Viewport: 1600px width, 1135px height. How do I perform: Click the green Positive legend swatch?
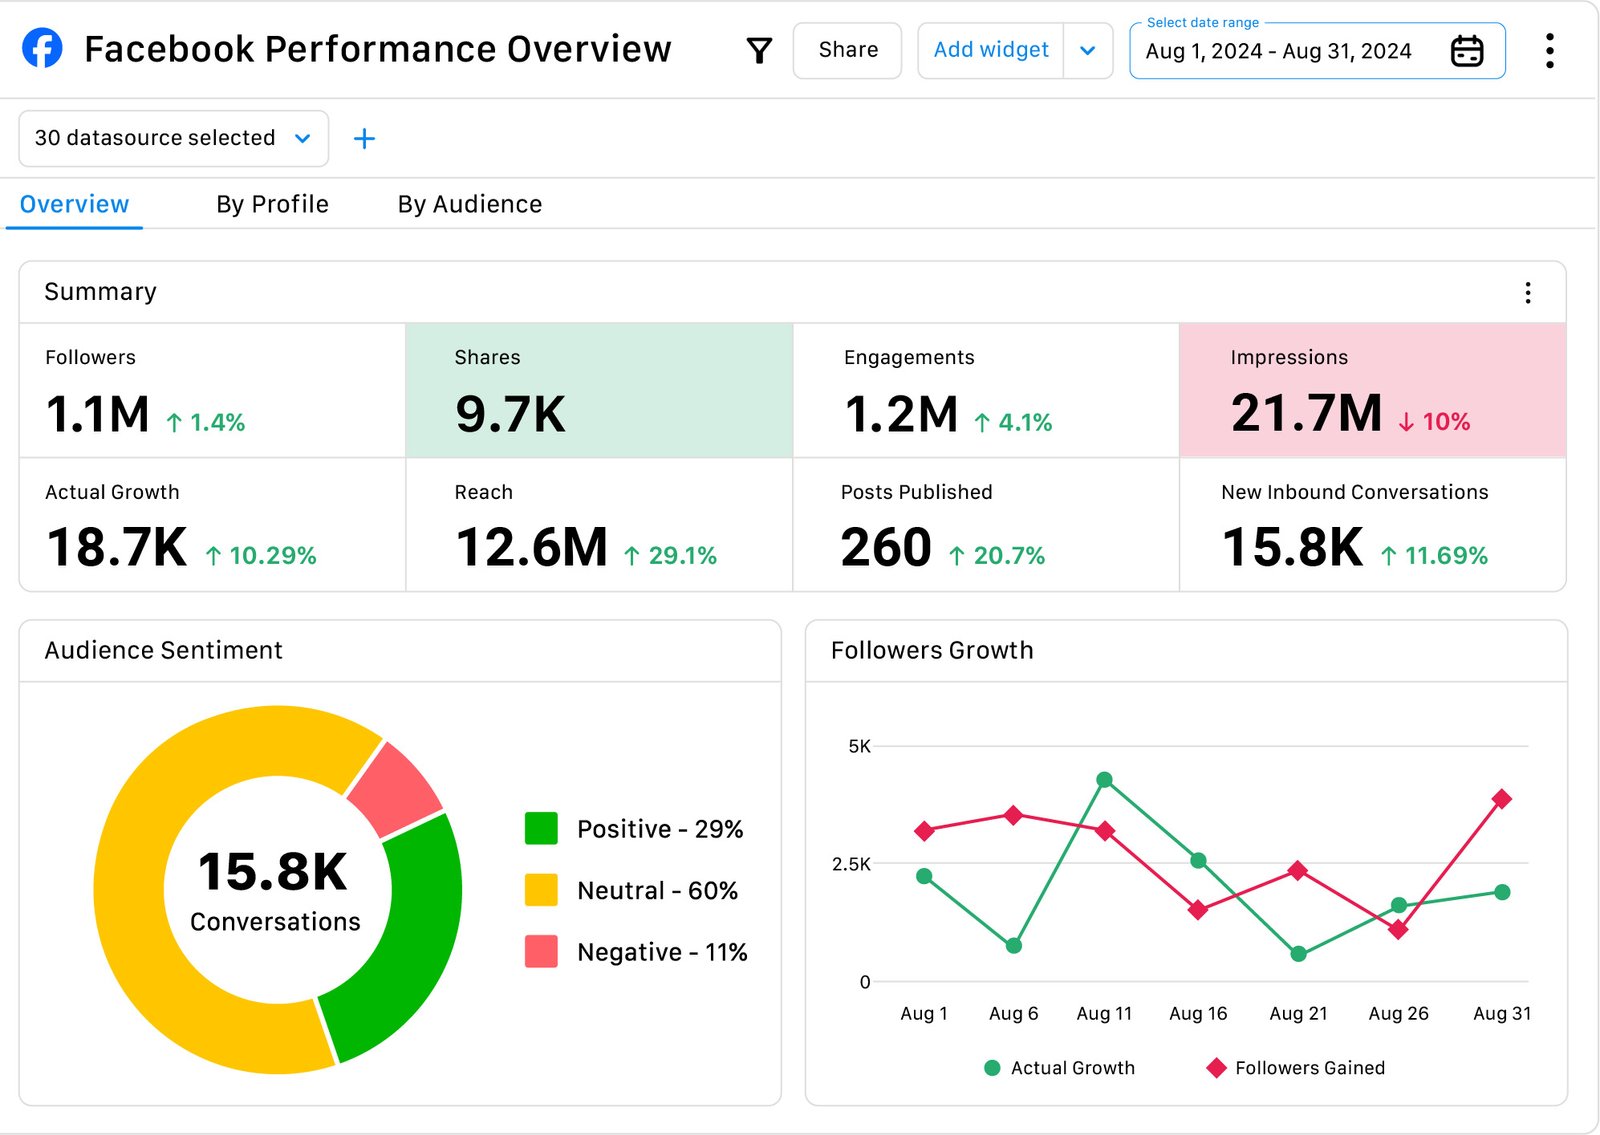(541, 829)
